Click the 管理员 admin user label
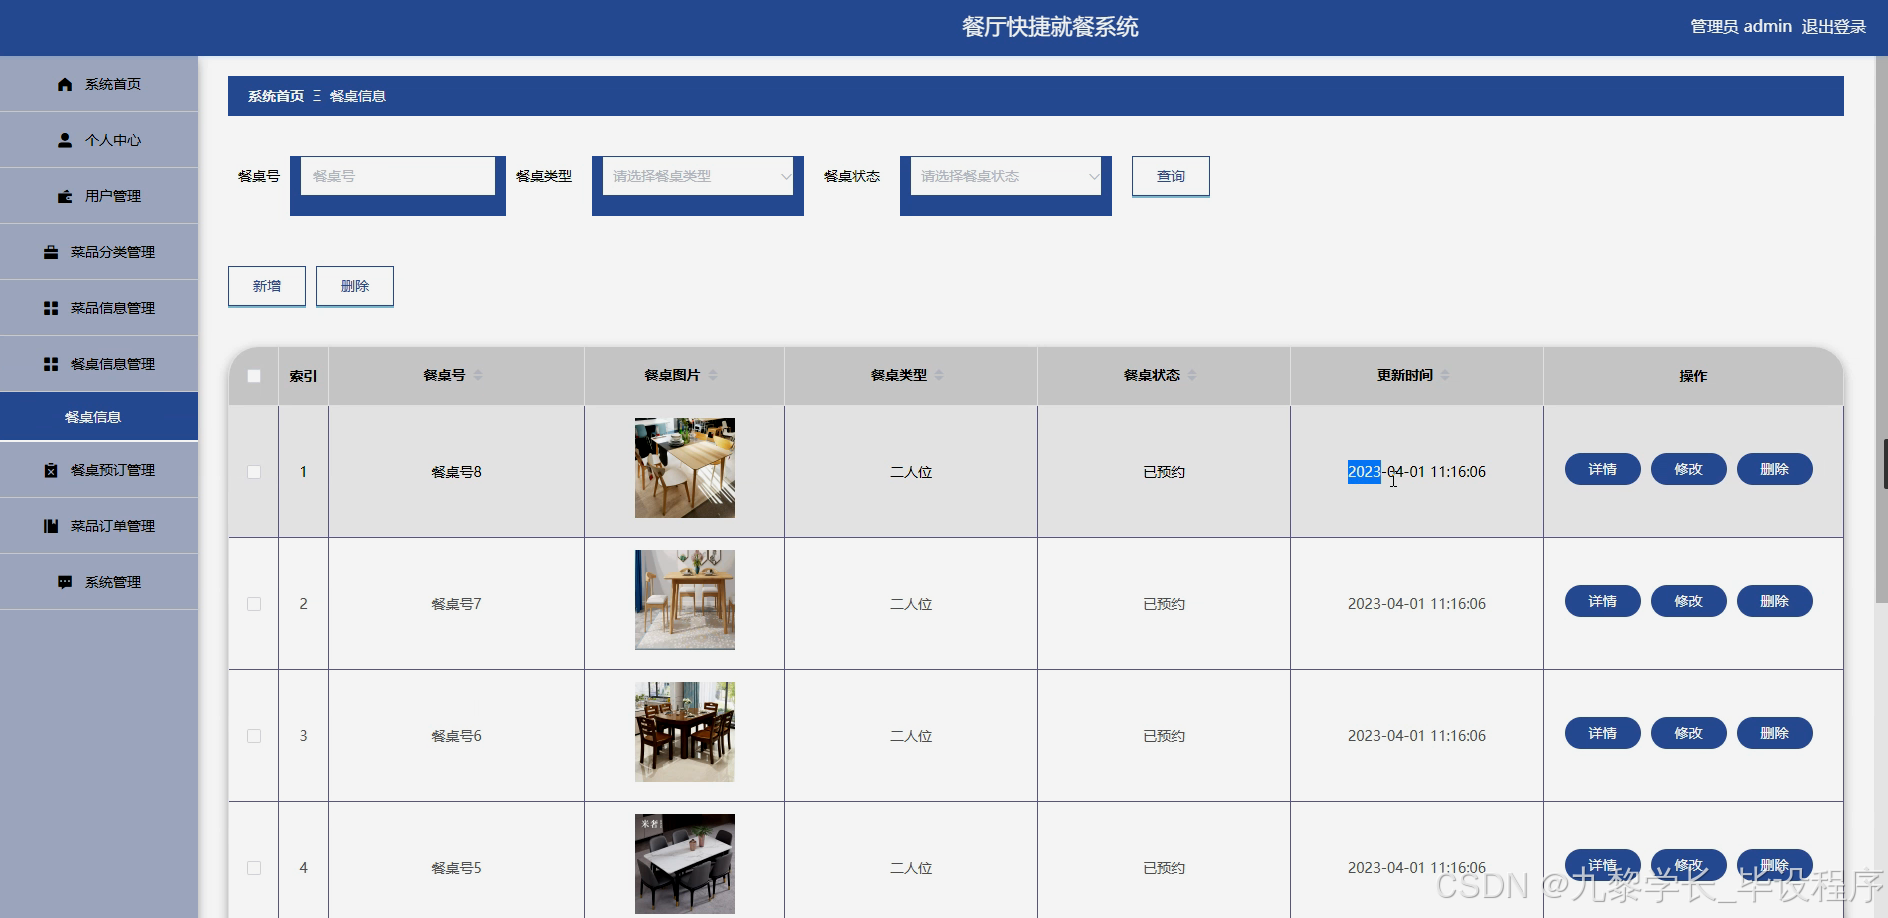The image size is (1888, 918). tap(1741, 27)
